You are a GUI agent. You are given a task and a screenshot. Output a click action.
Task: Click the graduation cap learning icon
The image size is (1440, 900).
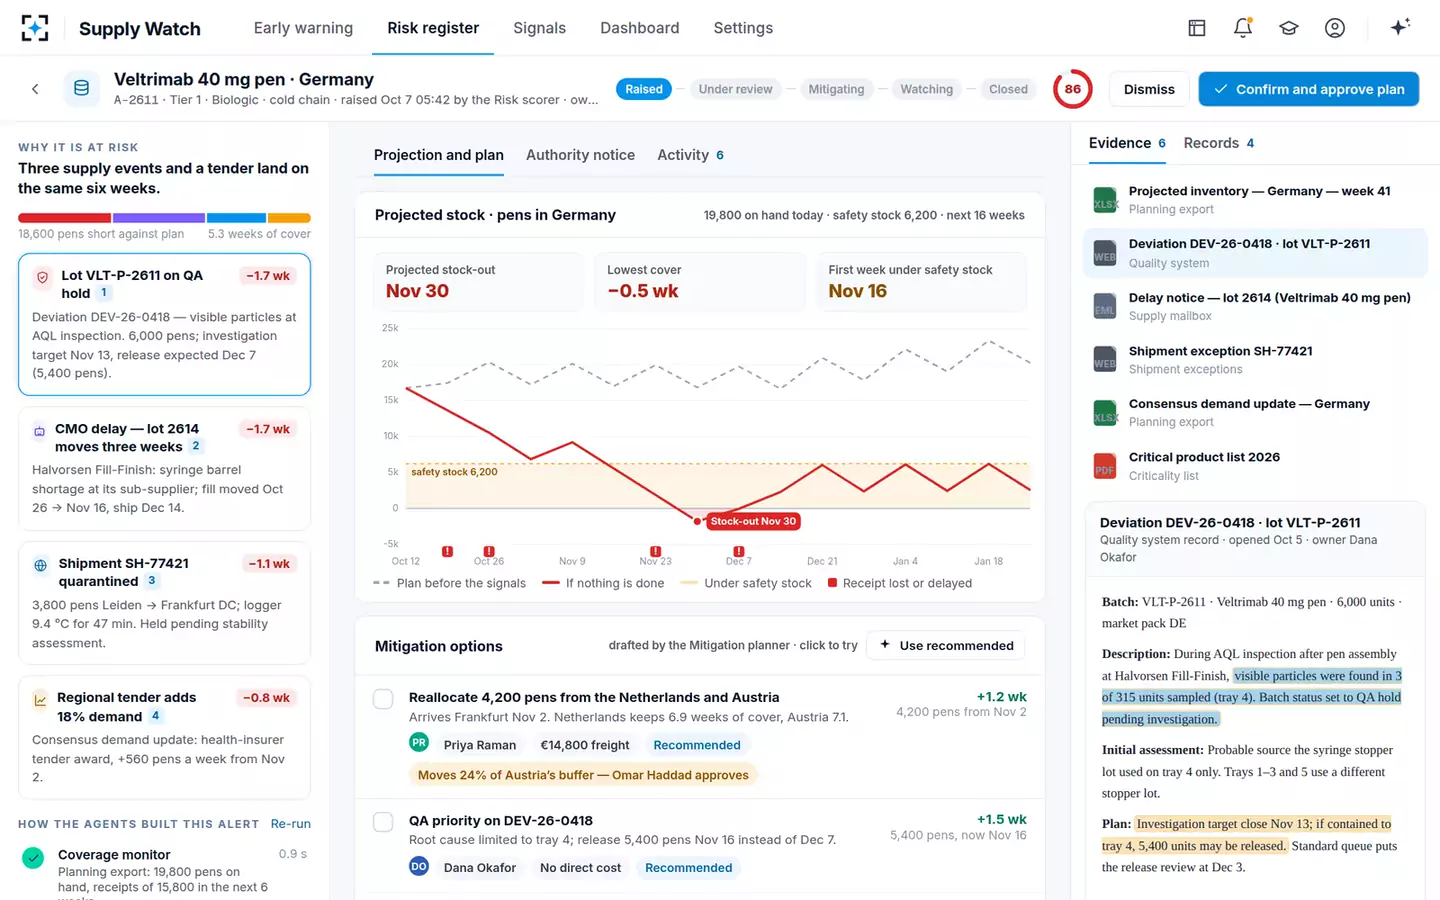(1289, 28)
